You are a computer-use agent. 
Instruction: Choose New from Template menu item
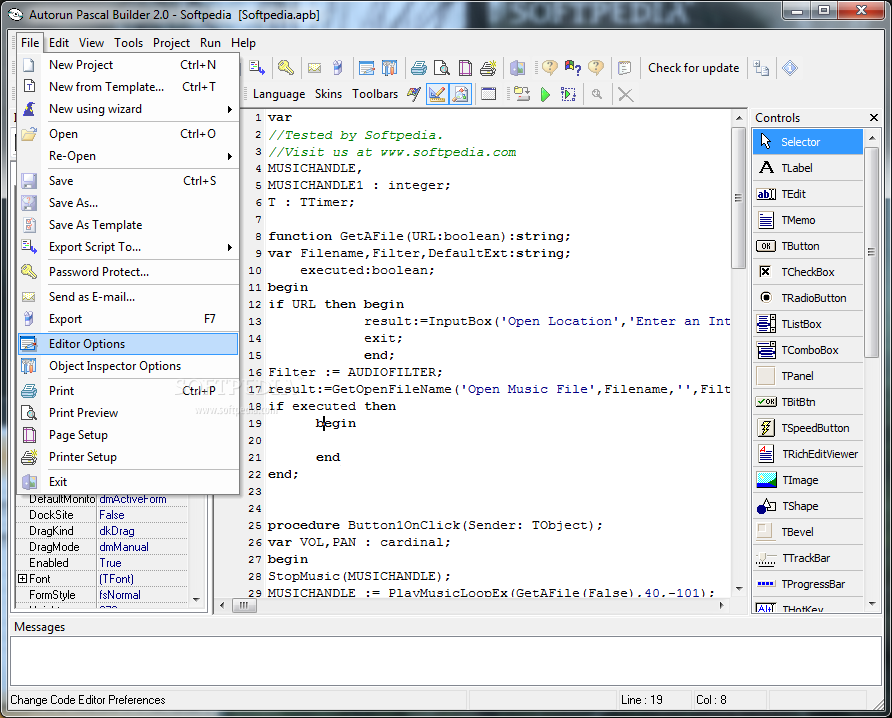pos(128,87)
